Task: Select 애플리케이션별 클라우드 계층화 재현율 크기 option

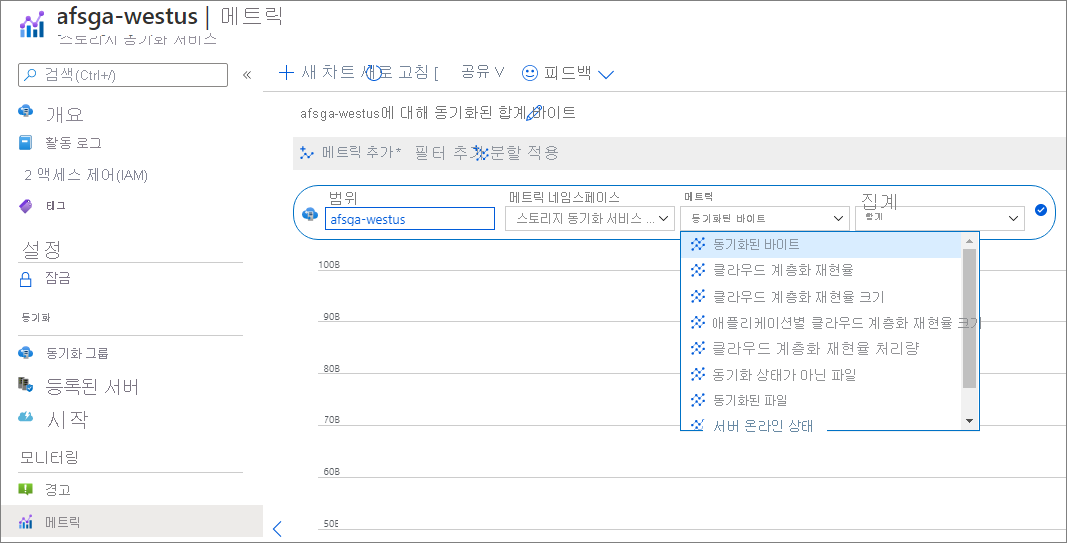Action: click(821, 323)
